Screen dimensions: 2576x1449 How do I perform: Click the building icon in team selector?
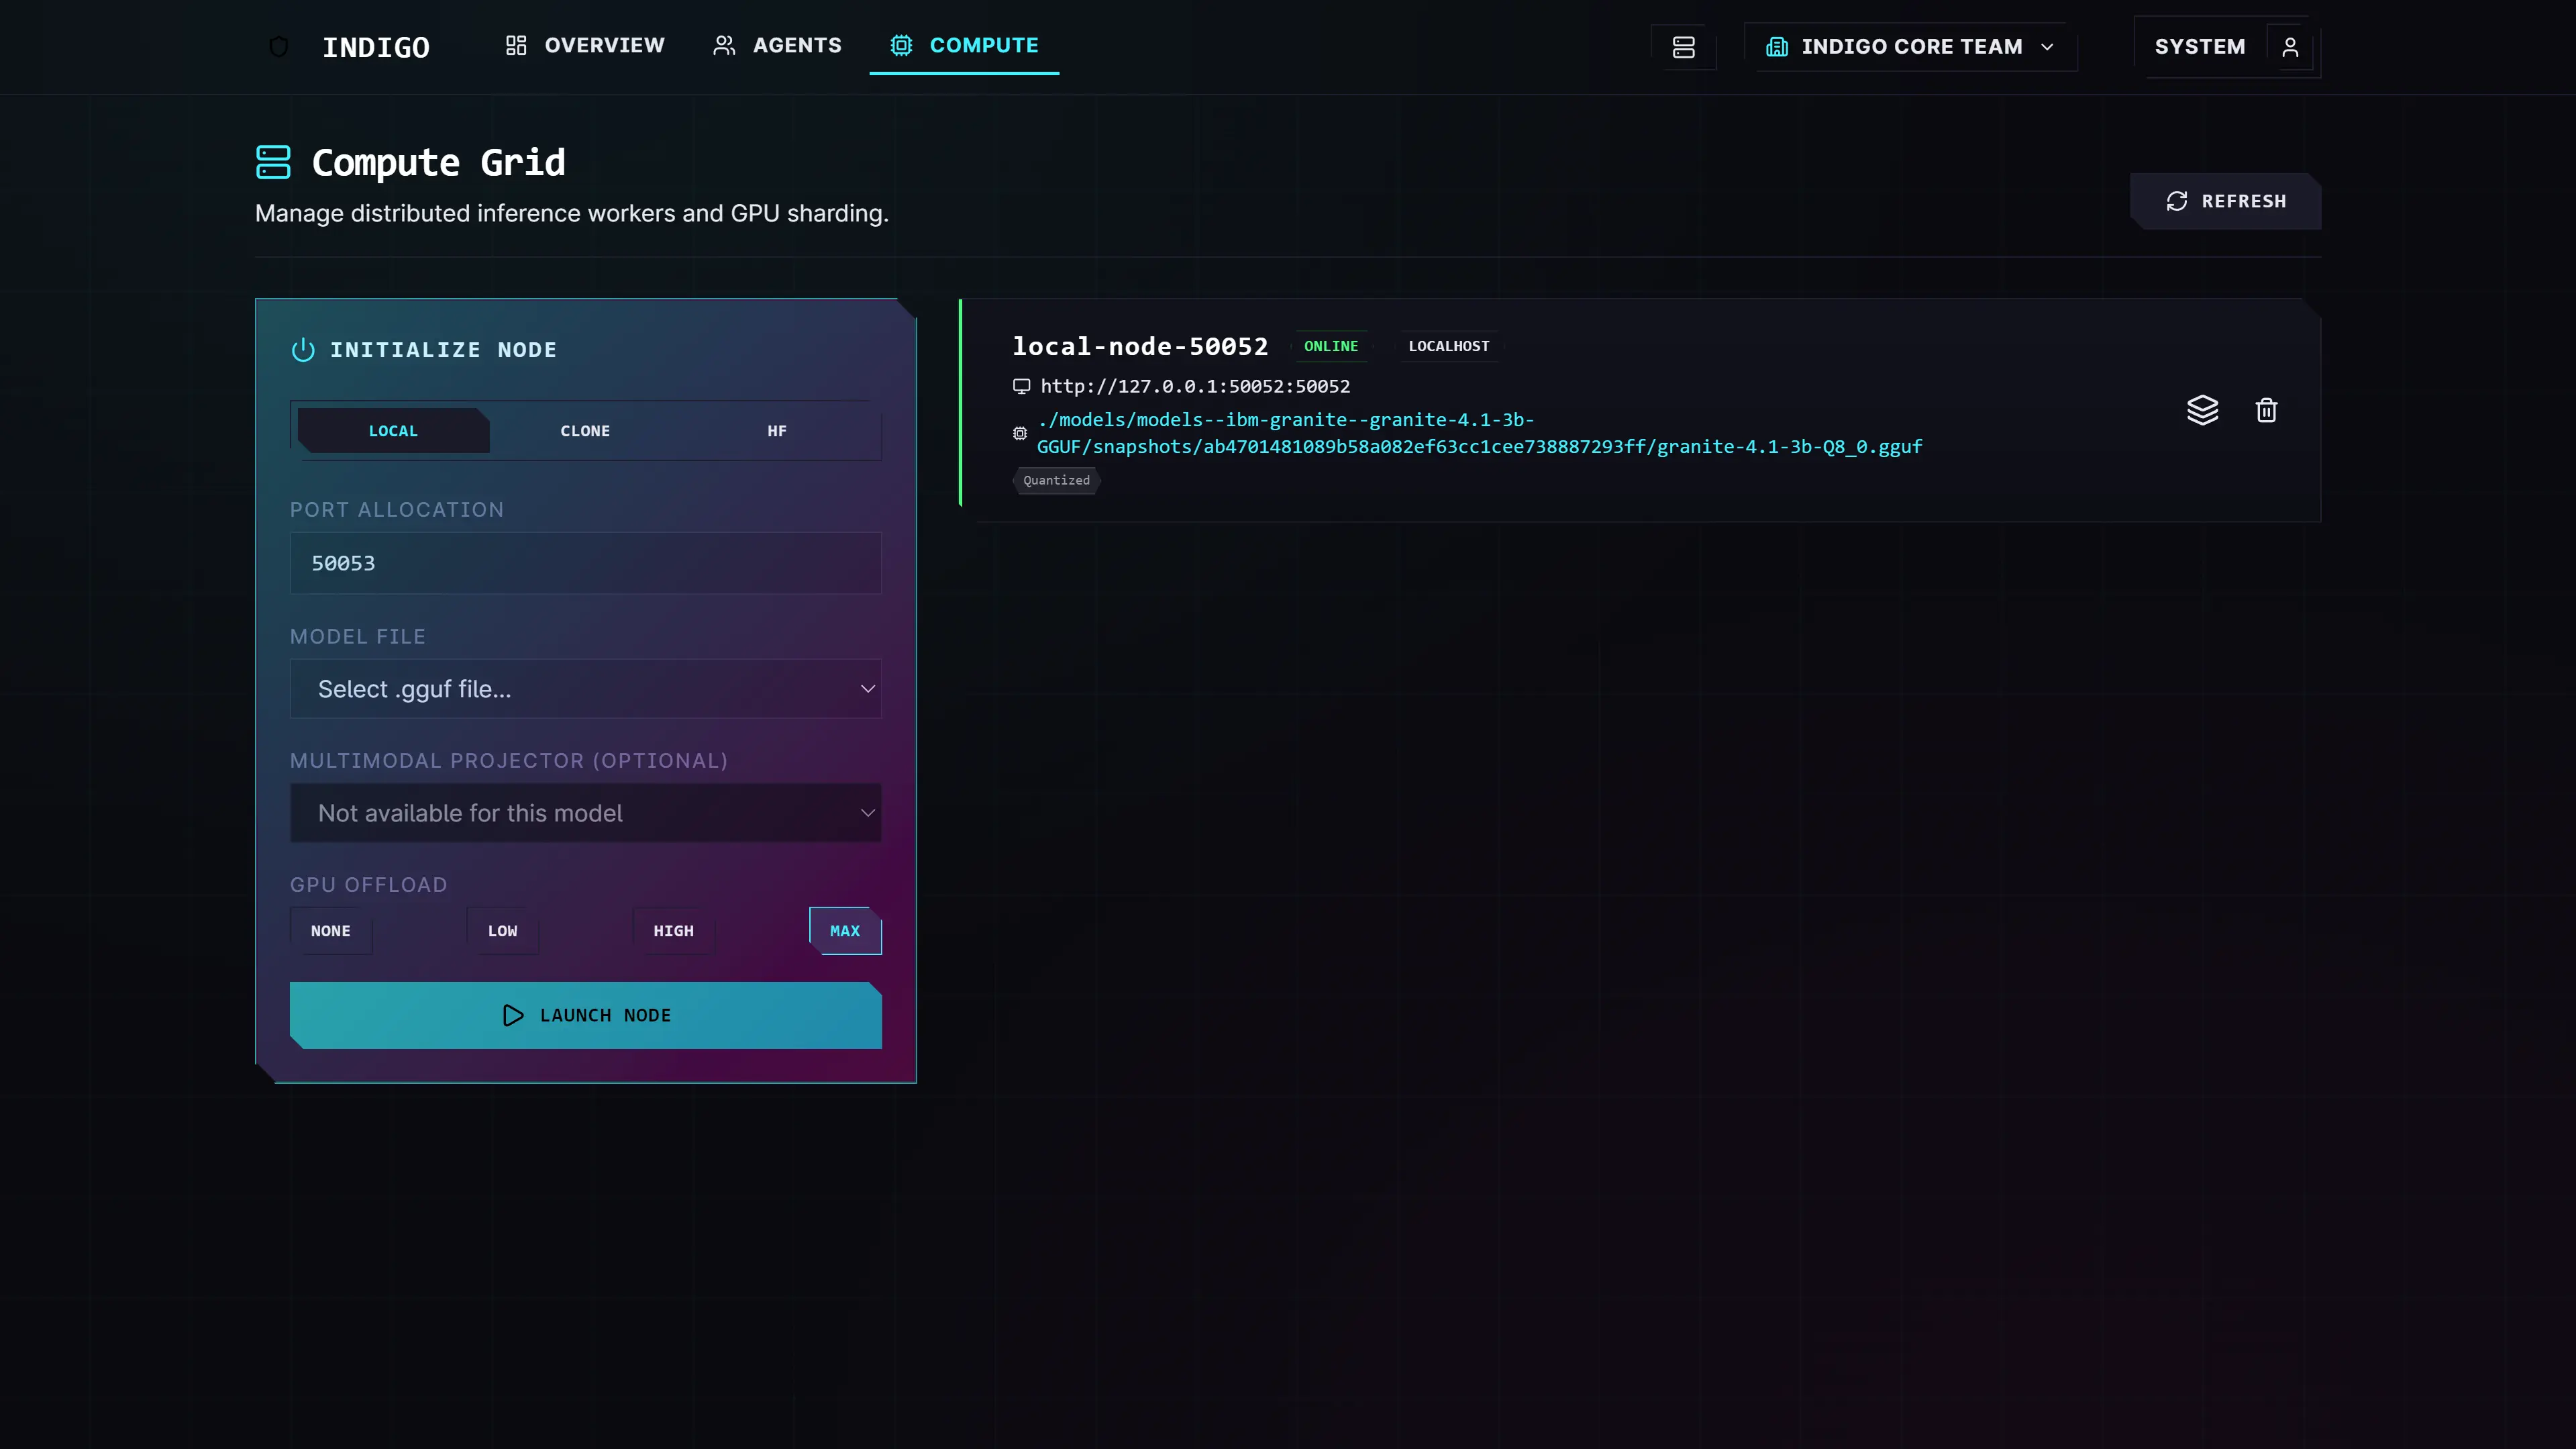tap(1777, 47)
